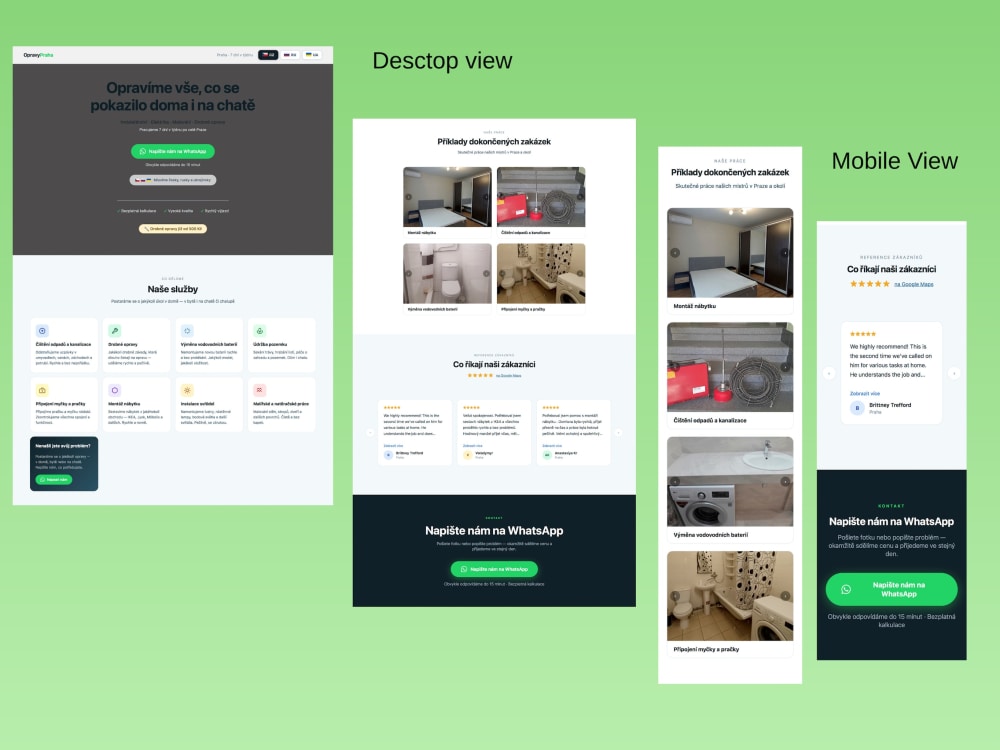The height and width of the screenshot is (750, 1000).
Task: Click the five-star rating in the mobile reviews header
Action: (x=869, y=284)
